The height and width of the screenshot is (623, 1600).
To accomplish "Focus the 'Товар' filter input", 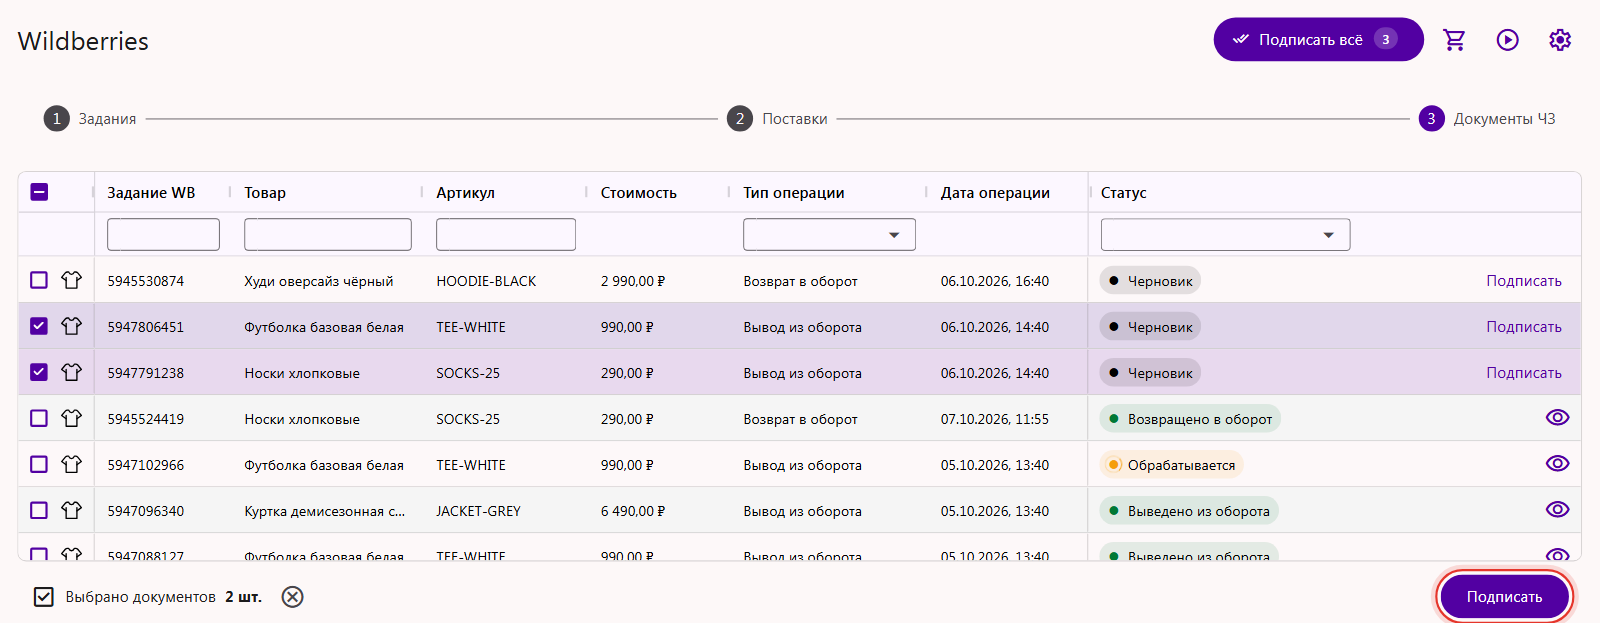I will coord(328,234).
